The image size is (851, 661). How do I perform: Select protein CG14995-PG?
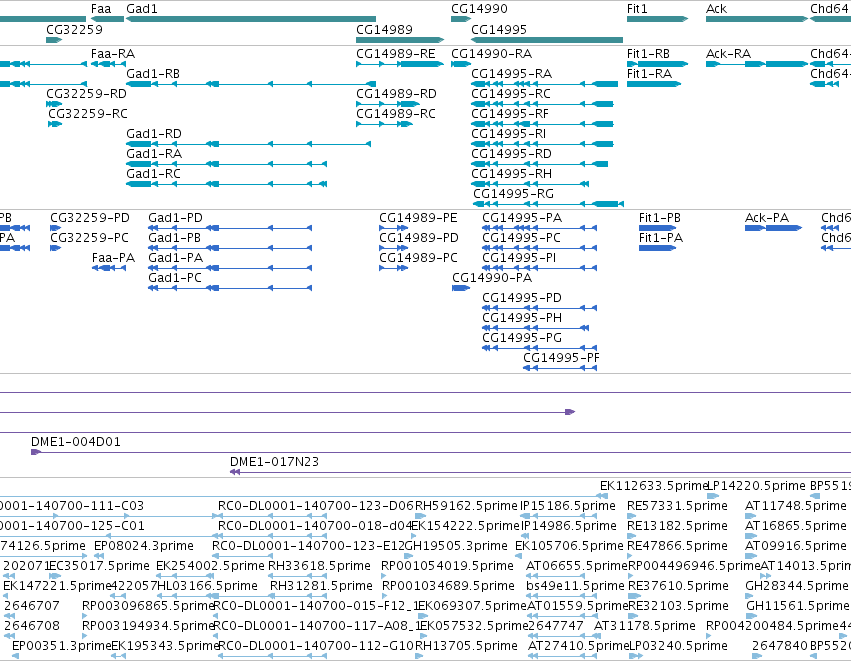[x=539, y=348]
